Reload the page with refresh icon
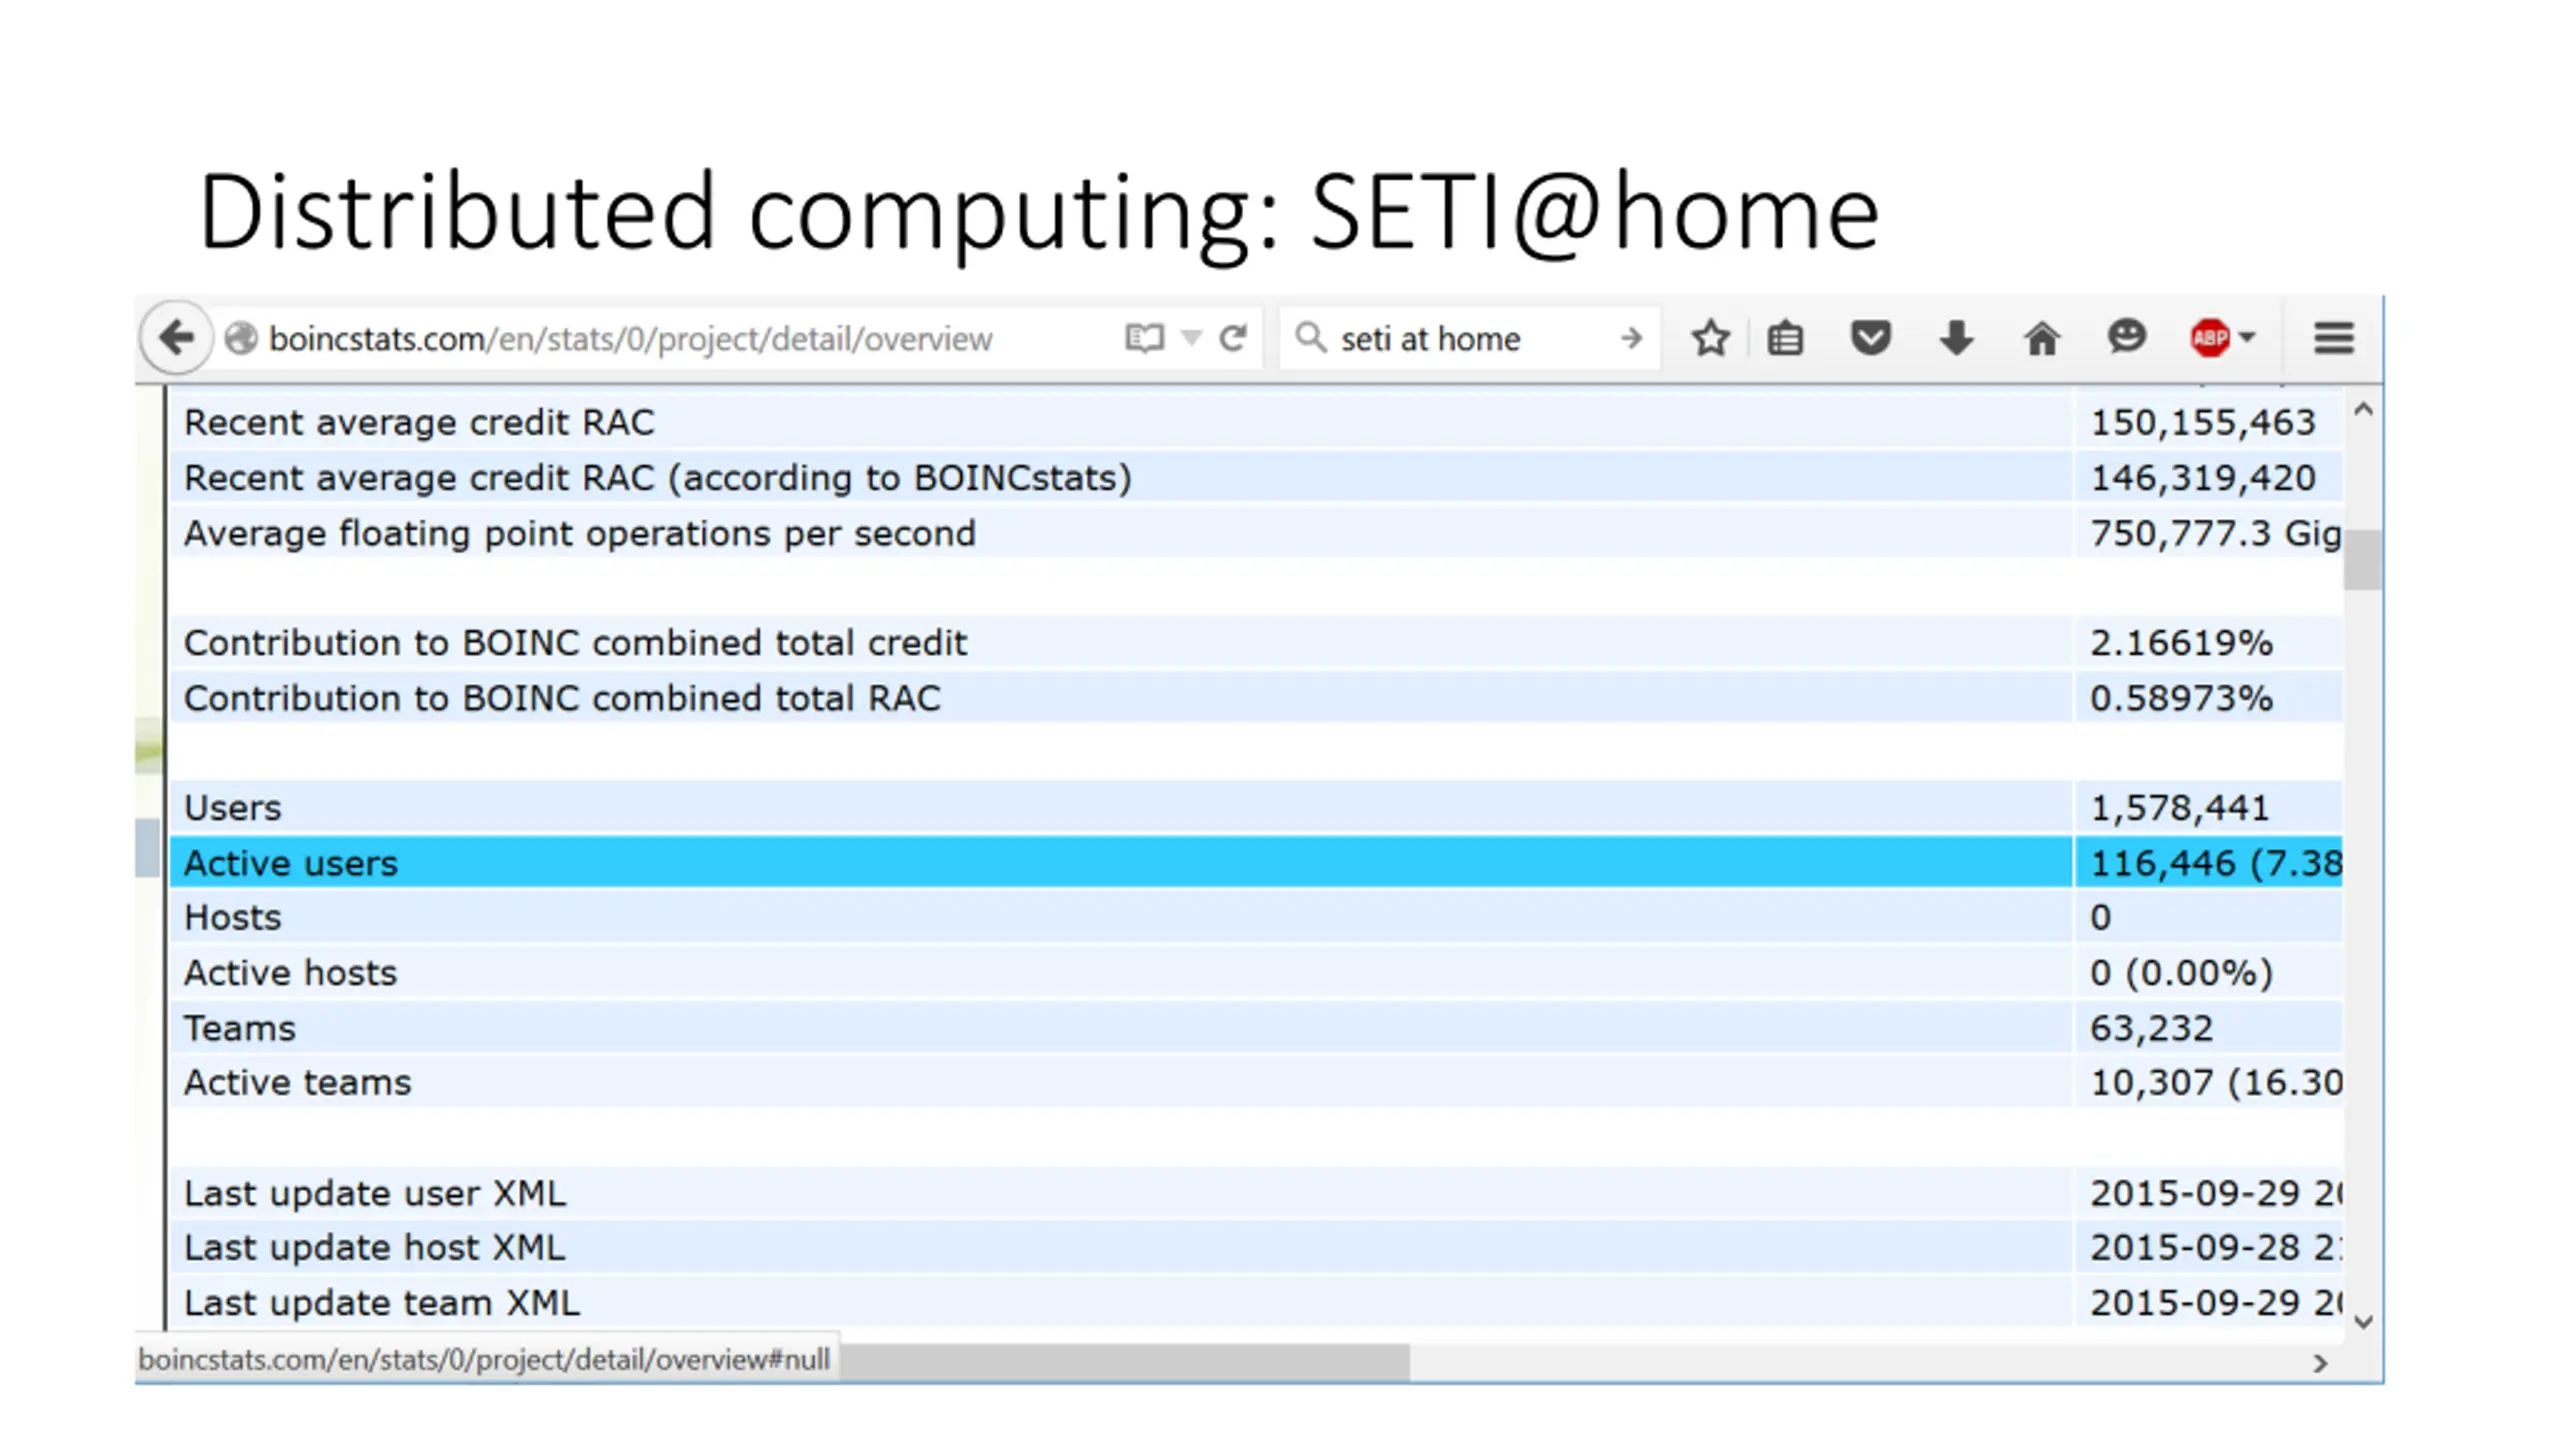 pyautogui.click(x=1233, y=338)
